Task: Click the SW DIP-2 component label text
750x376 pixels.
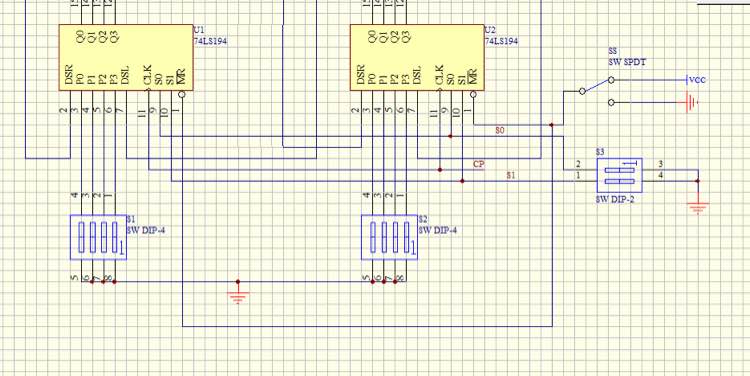Action: pyautogui.click(x=615, y=199)
